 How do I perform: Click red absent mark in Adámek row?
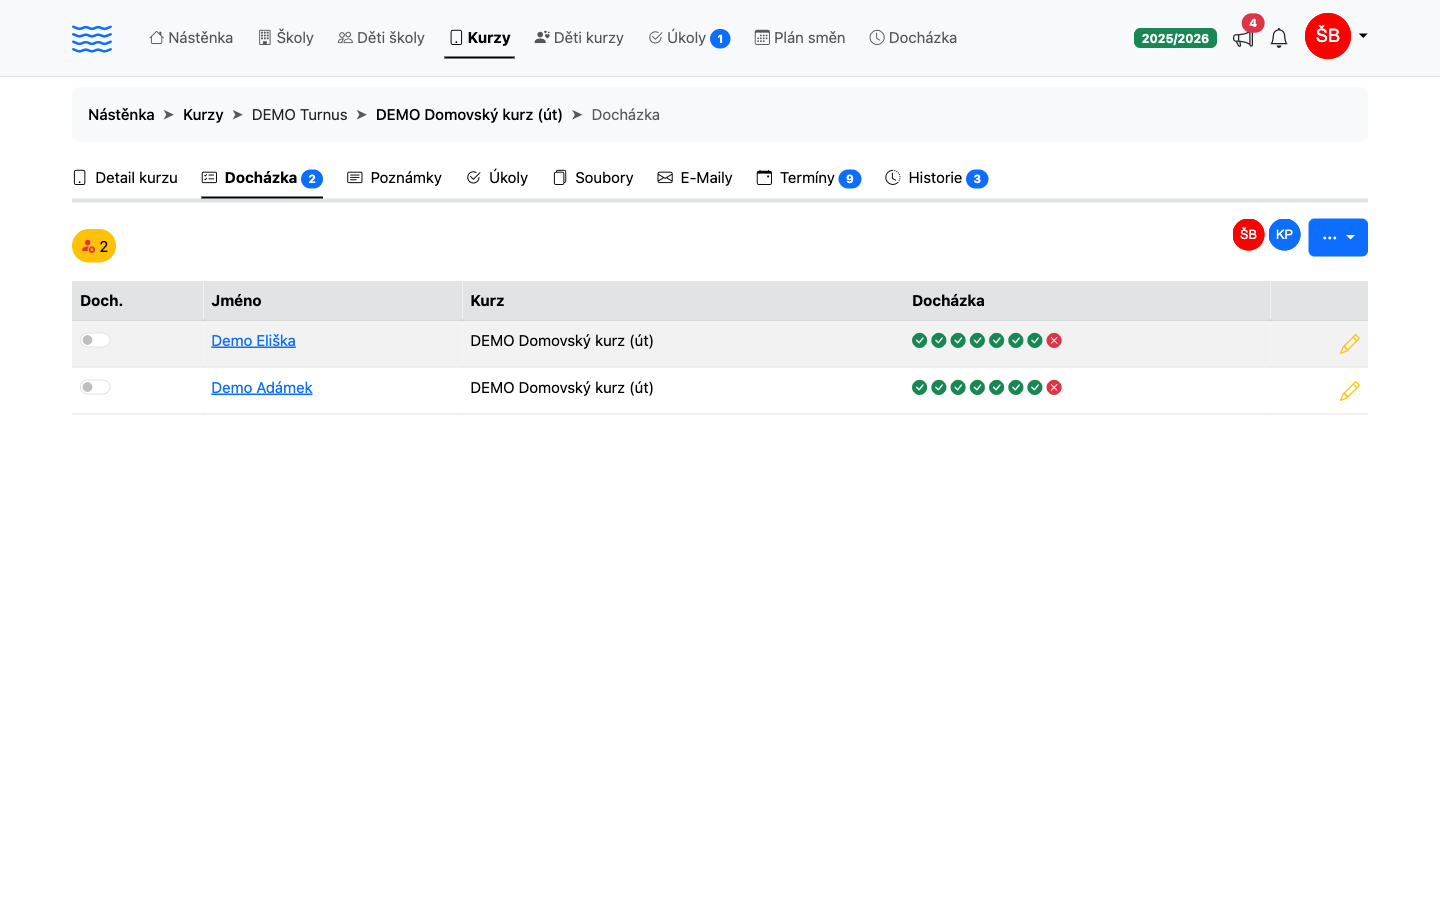(1054, 388)
